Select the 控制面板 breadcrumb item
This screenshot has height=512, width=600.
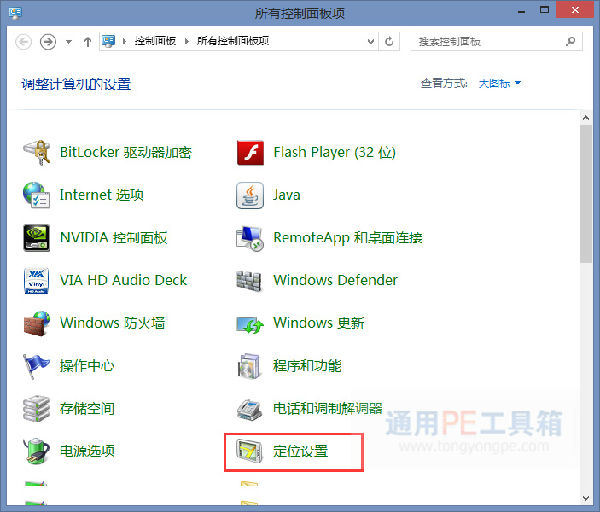[x=155, y=41]
